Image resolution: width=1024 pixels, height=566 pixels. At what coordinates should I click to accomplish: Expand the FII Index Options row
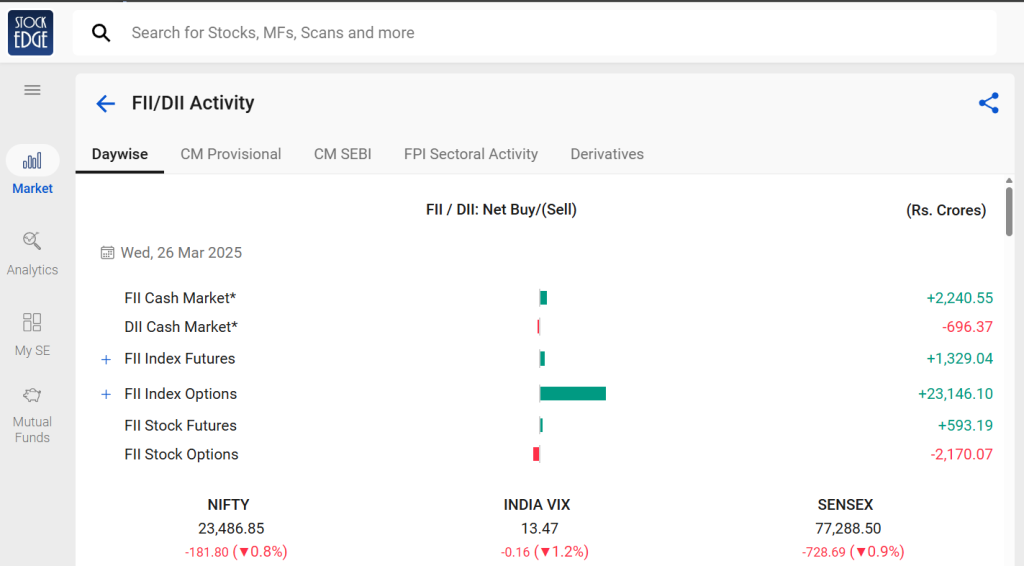[106, 395]
